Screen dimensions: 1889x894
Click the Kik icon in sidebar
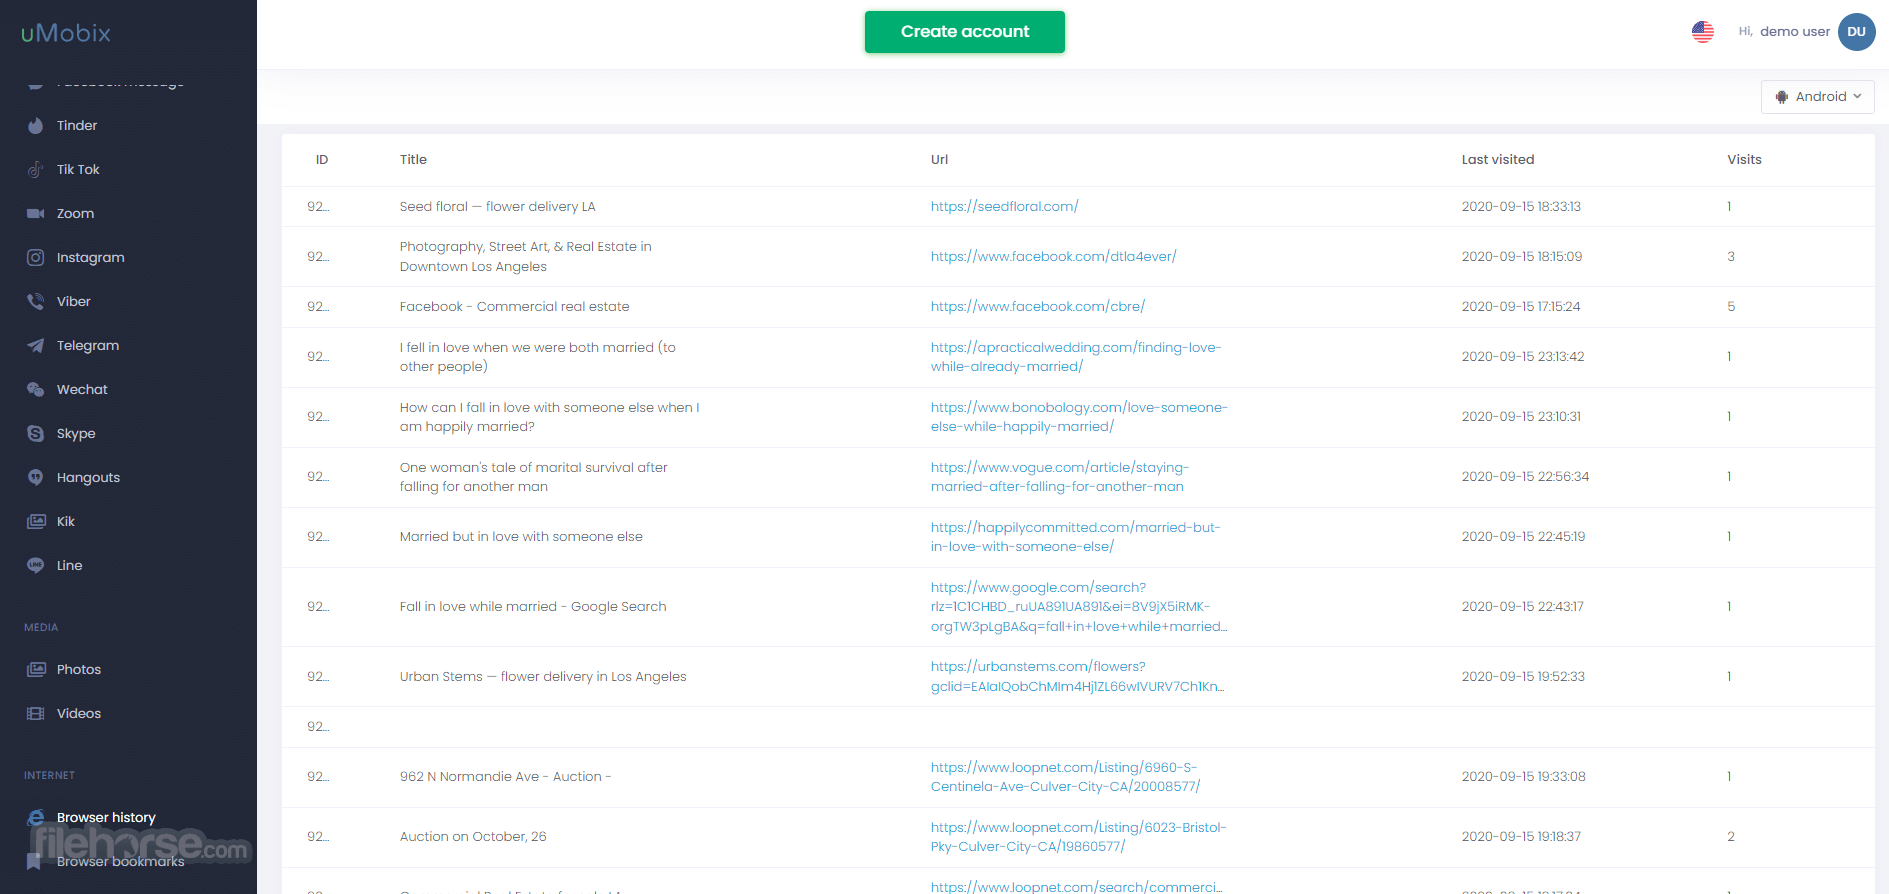pyautogui.click(x=36, y=522)
